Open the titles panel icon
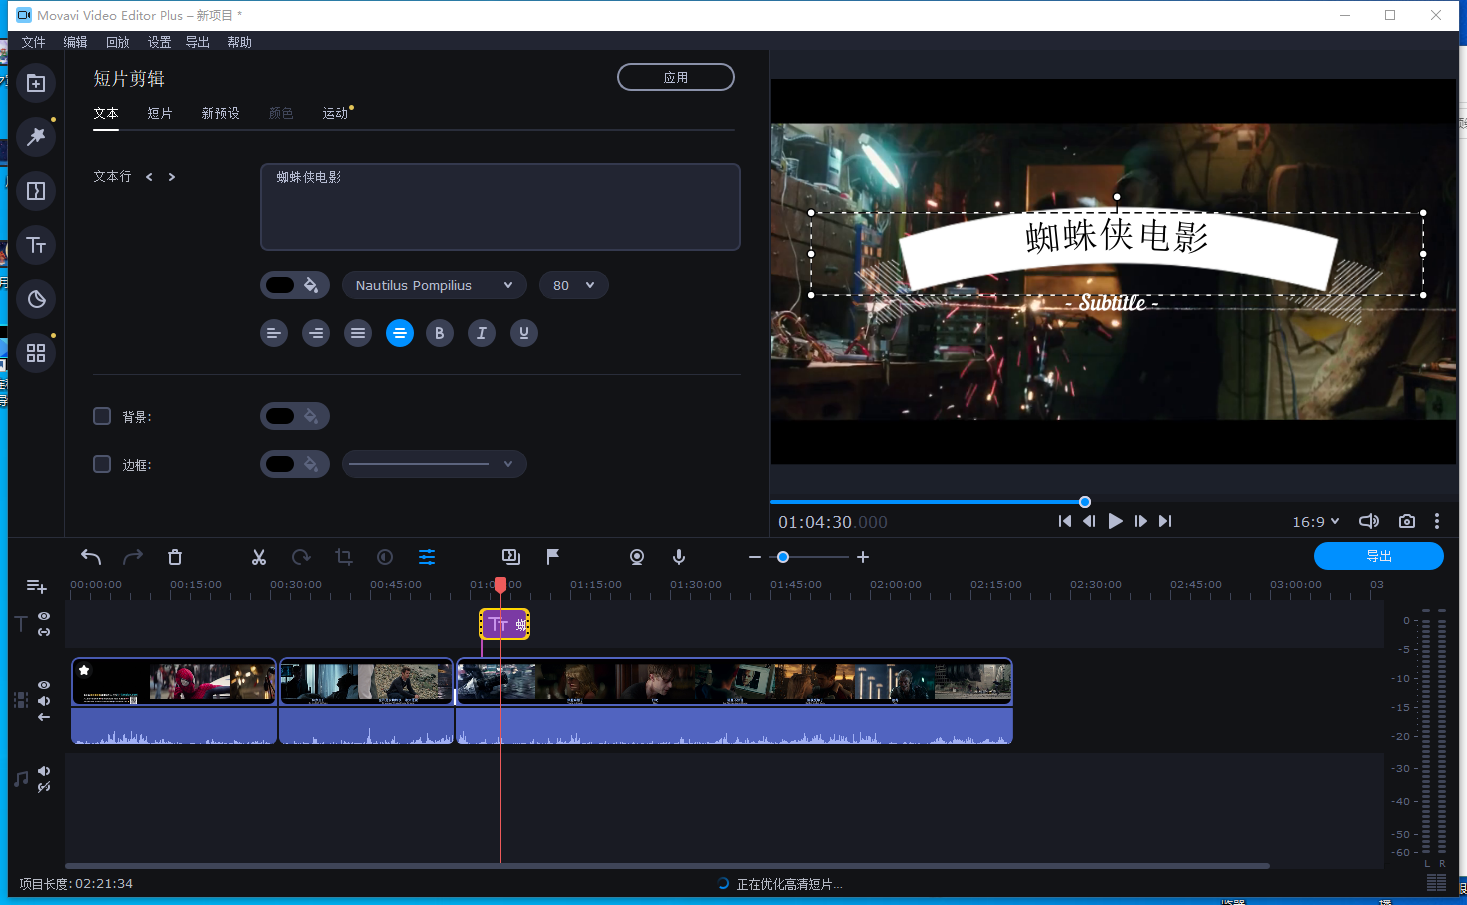 pyautogui.click(x=36, y=245)
